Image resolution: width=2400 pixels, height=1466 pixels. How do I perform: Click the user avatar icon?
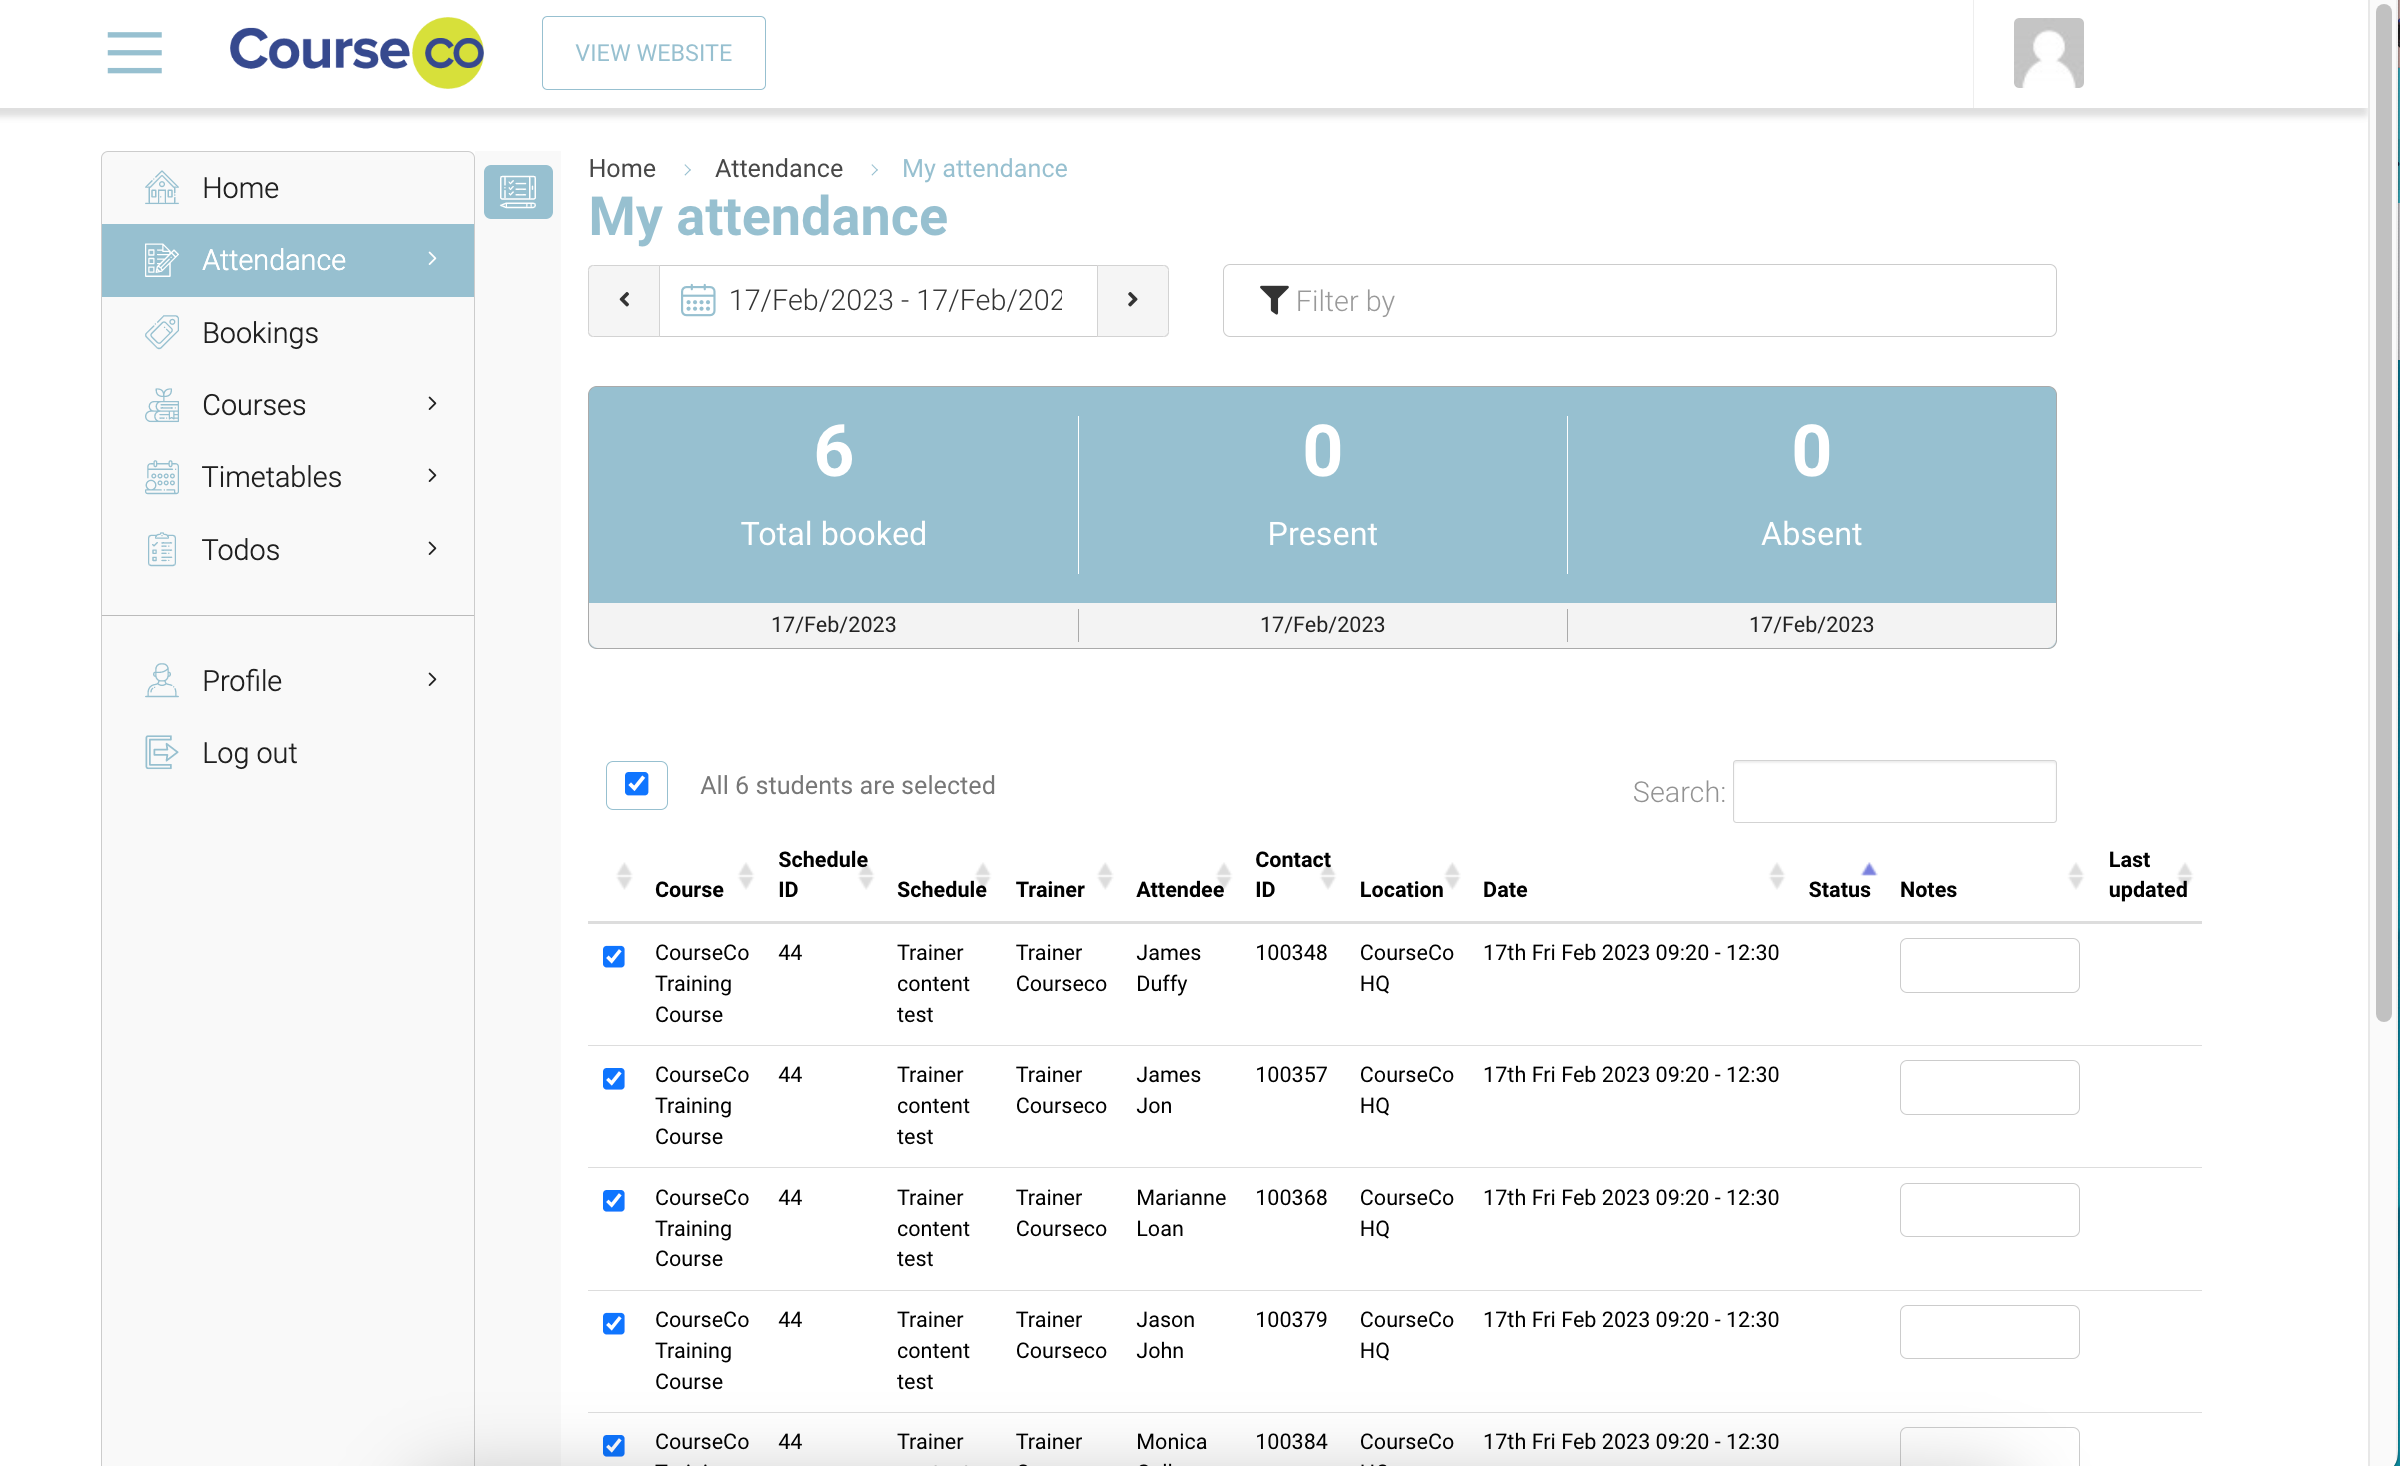[x=2047, y=53]
